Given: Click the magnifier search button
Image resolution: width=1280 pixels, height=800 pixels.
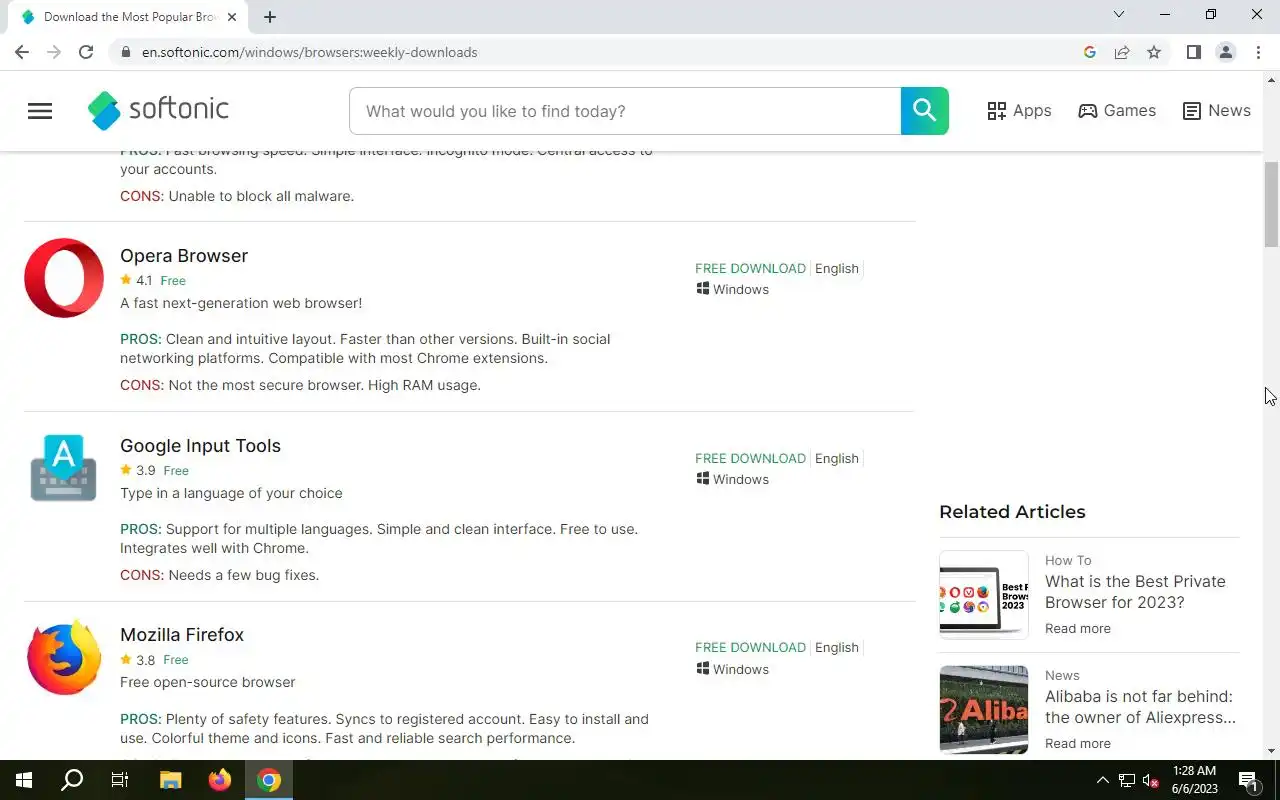Looking at the screenshot, I should point(924,111).
